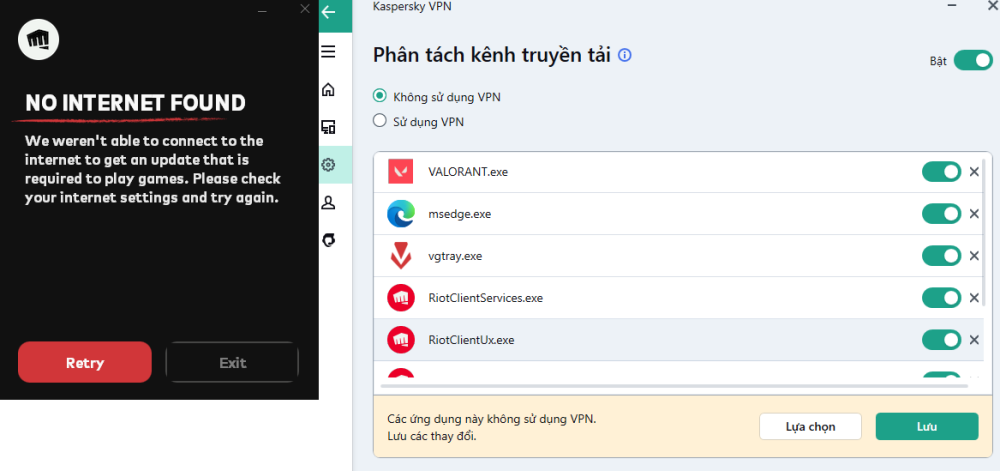Toggle the RiotClientUx.exe switch
The height and width of the screenshot is (471, 1000).
click(x=941, y=340)
